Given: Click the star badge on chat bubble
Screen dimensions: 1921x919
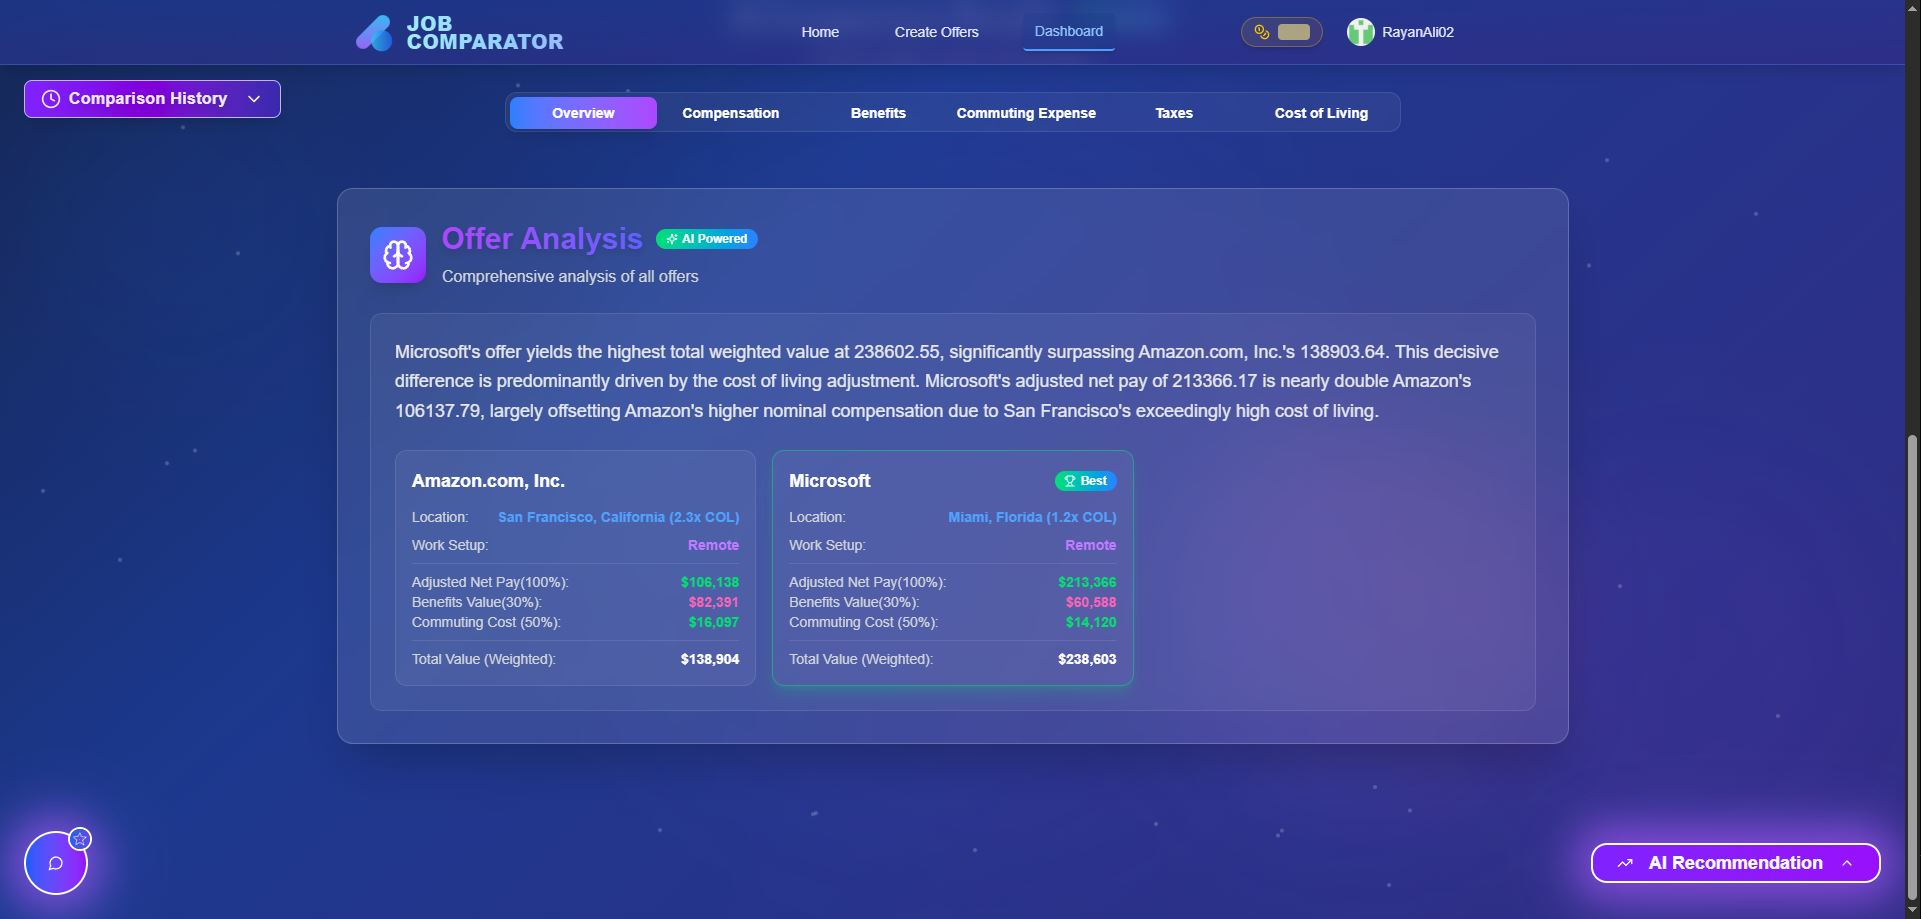Looking at the screenshot, I should [x=80, y=839].
